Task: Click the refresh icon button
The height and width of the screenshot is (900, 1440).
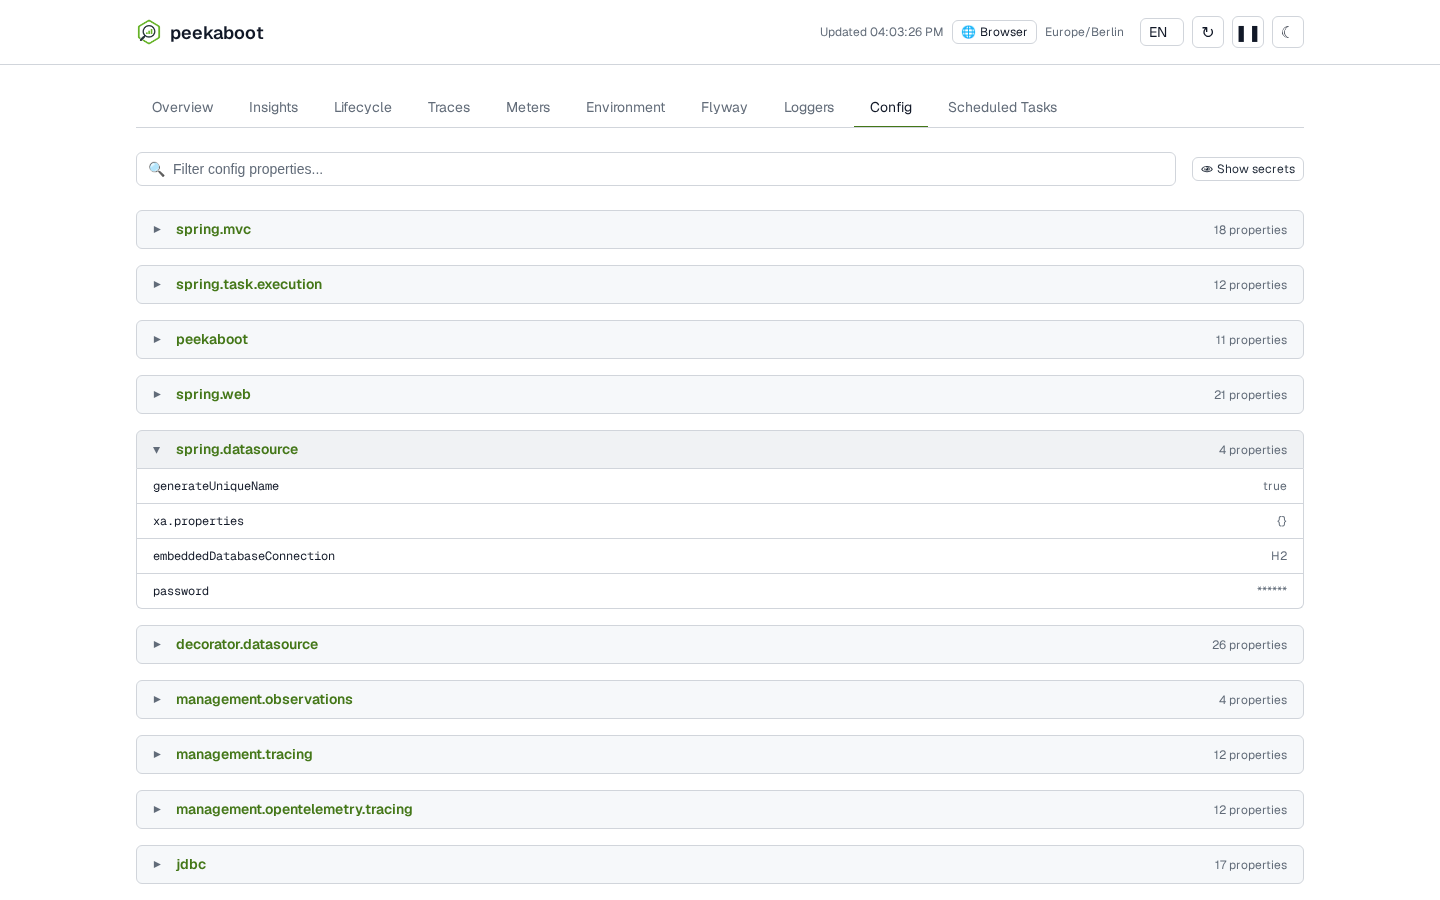Action: pos(1208,32)
